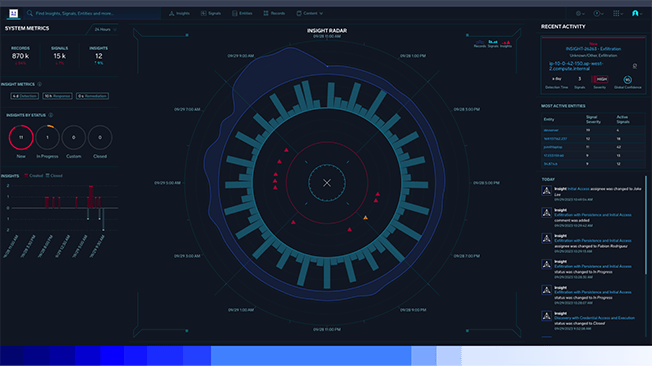Open the apps grid menu
Image resolution: width=652 pixels, height=366 pixels.
click(616, 13)
